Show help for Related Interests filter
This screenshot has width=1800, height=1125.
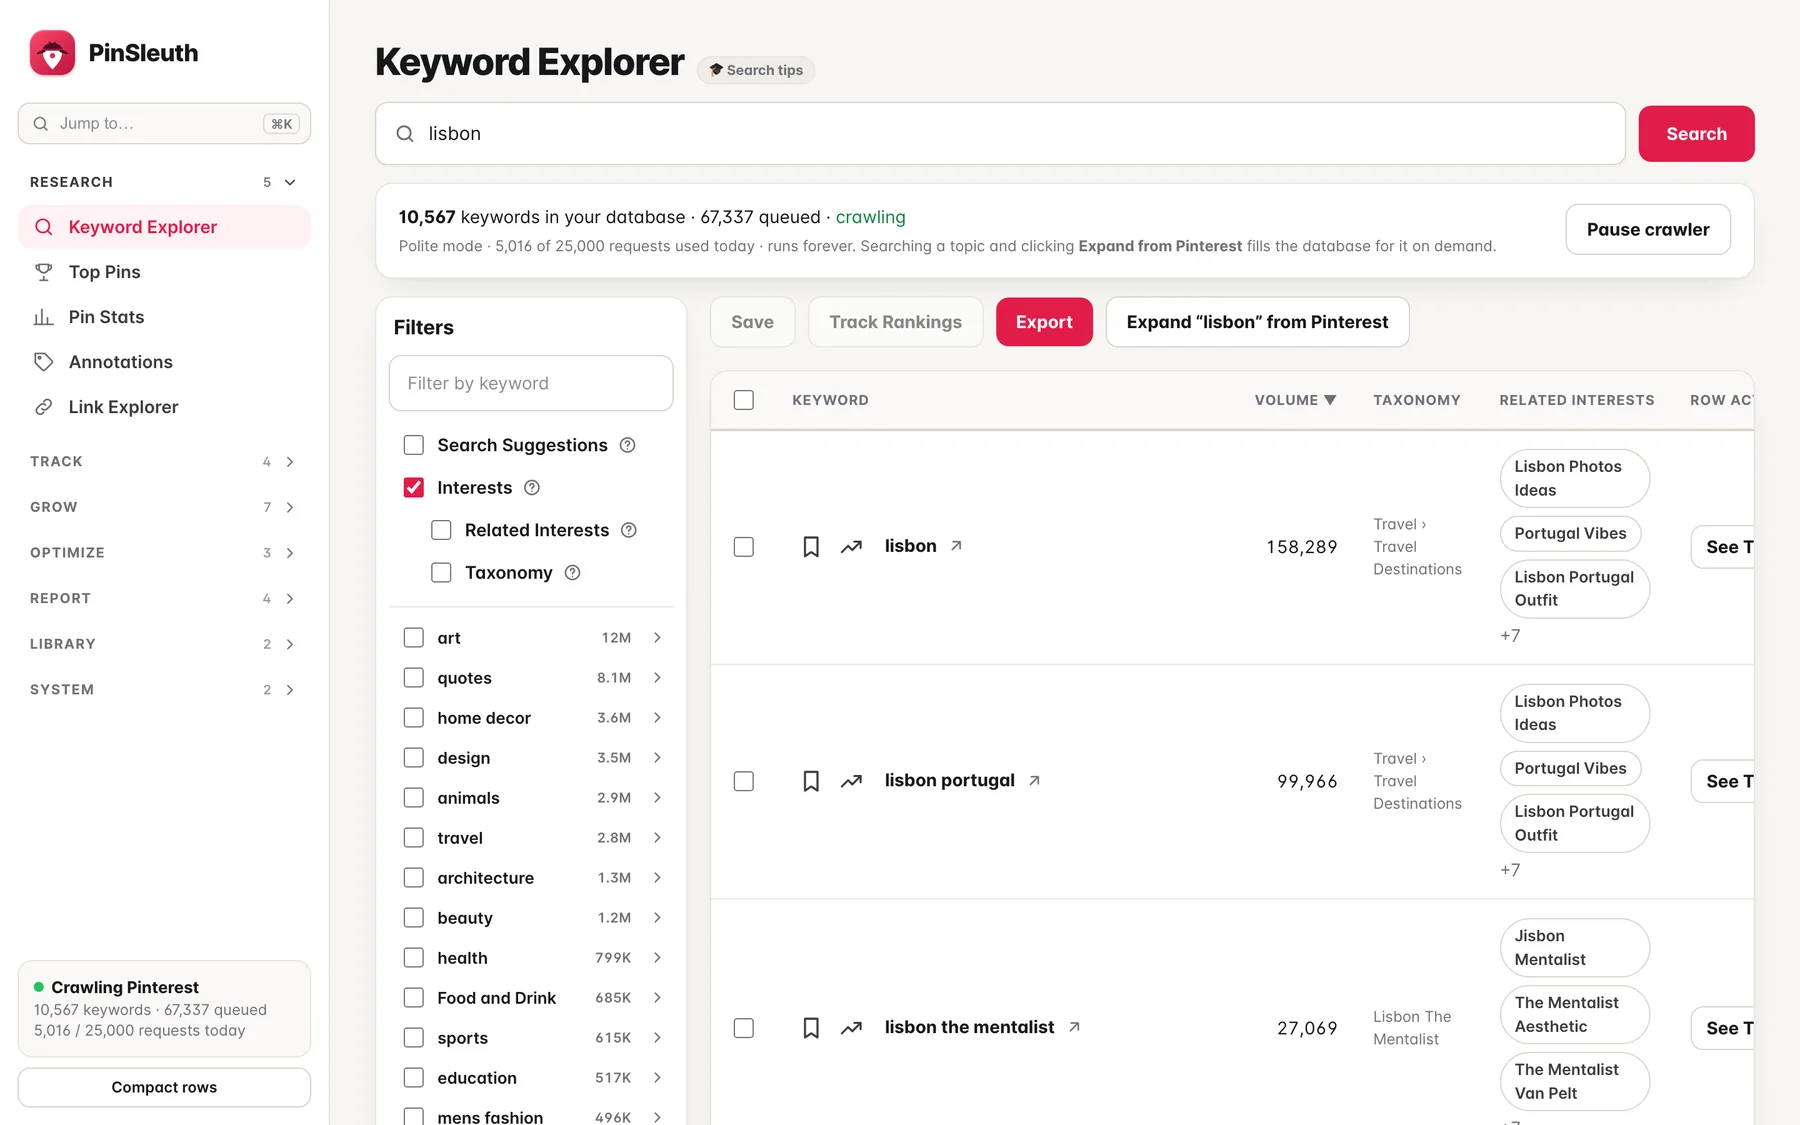[629, 530]
